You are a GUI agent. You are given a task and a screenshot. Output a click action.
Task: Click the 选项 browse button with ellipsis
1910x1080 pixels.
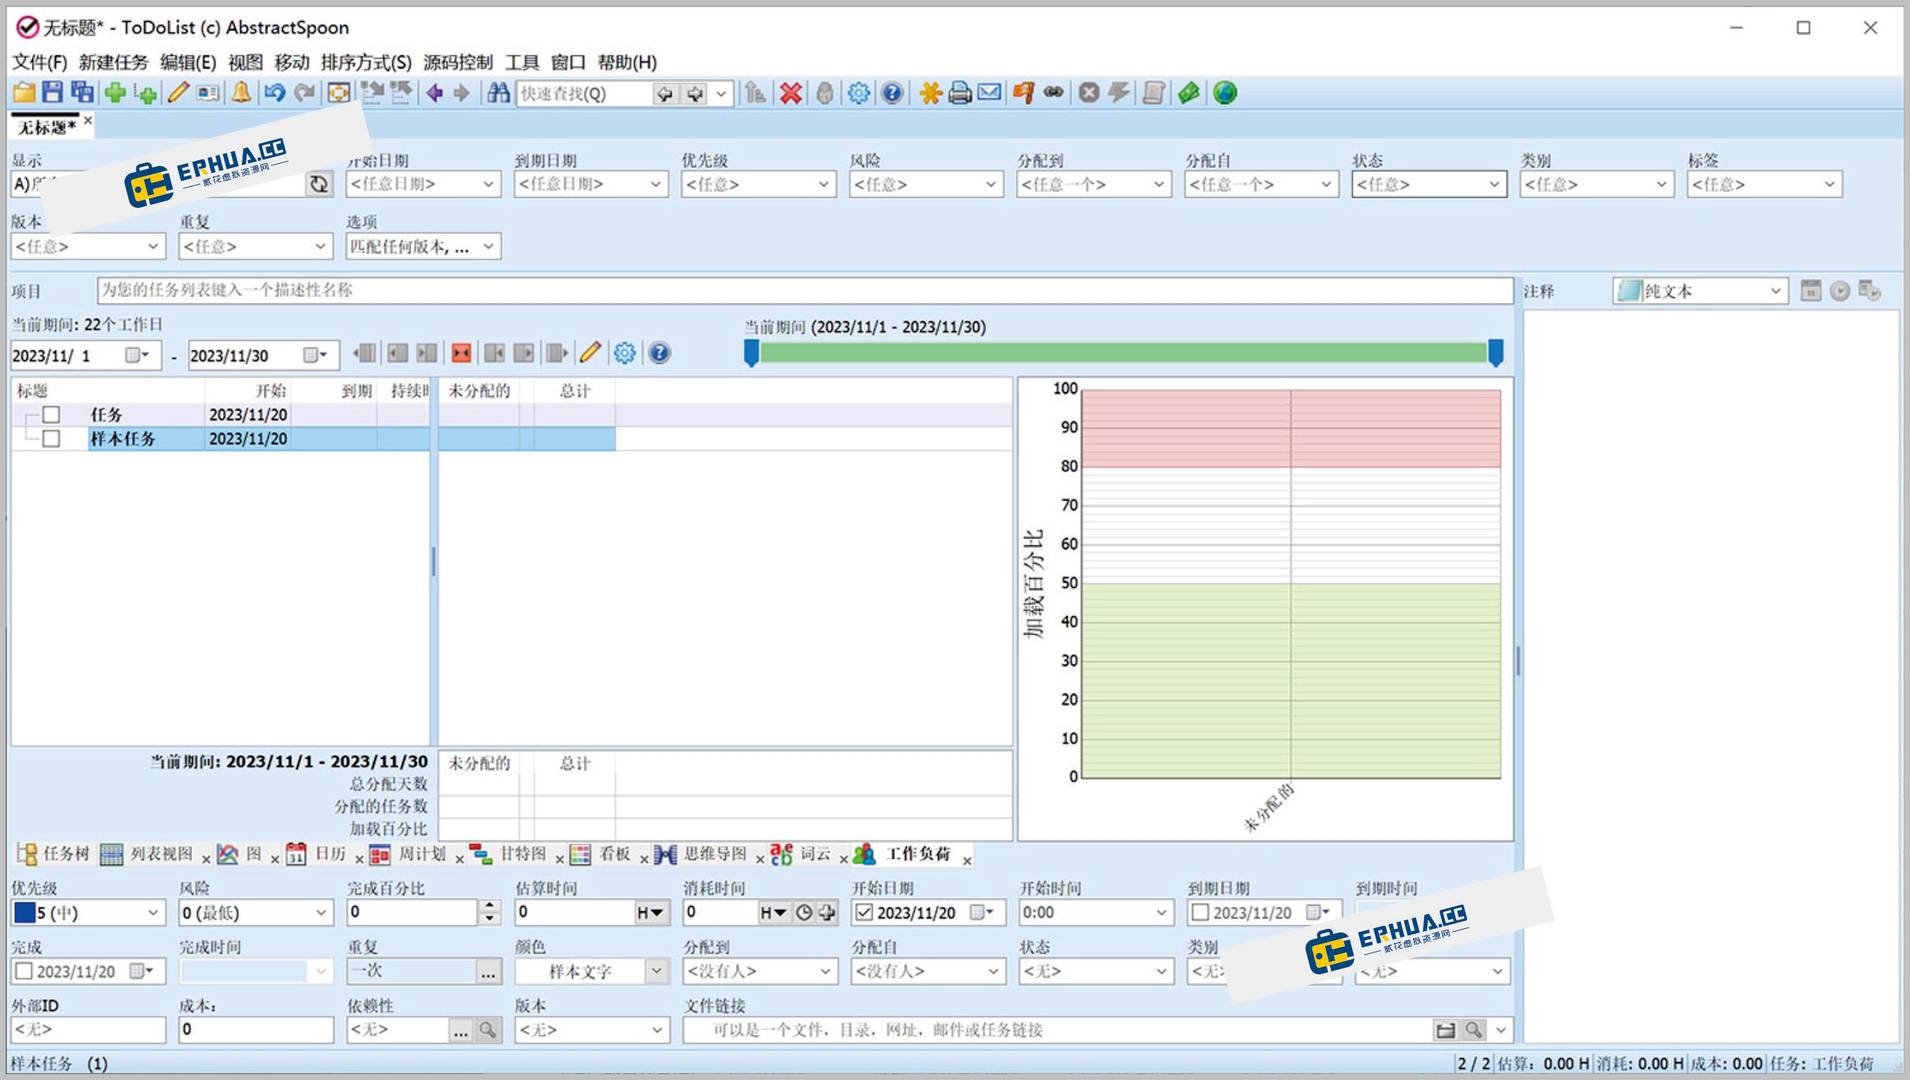pos(487,246)
